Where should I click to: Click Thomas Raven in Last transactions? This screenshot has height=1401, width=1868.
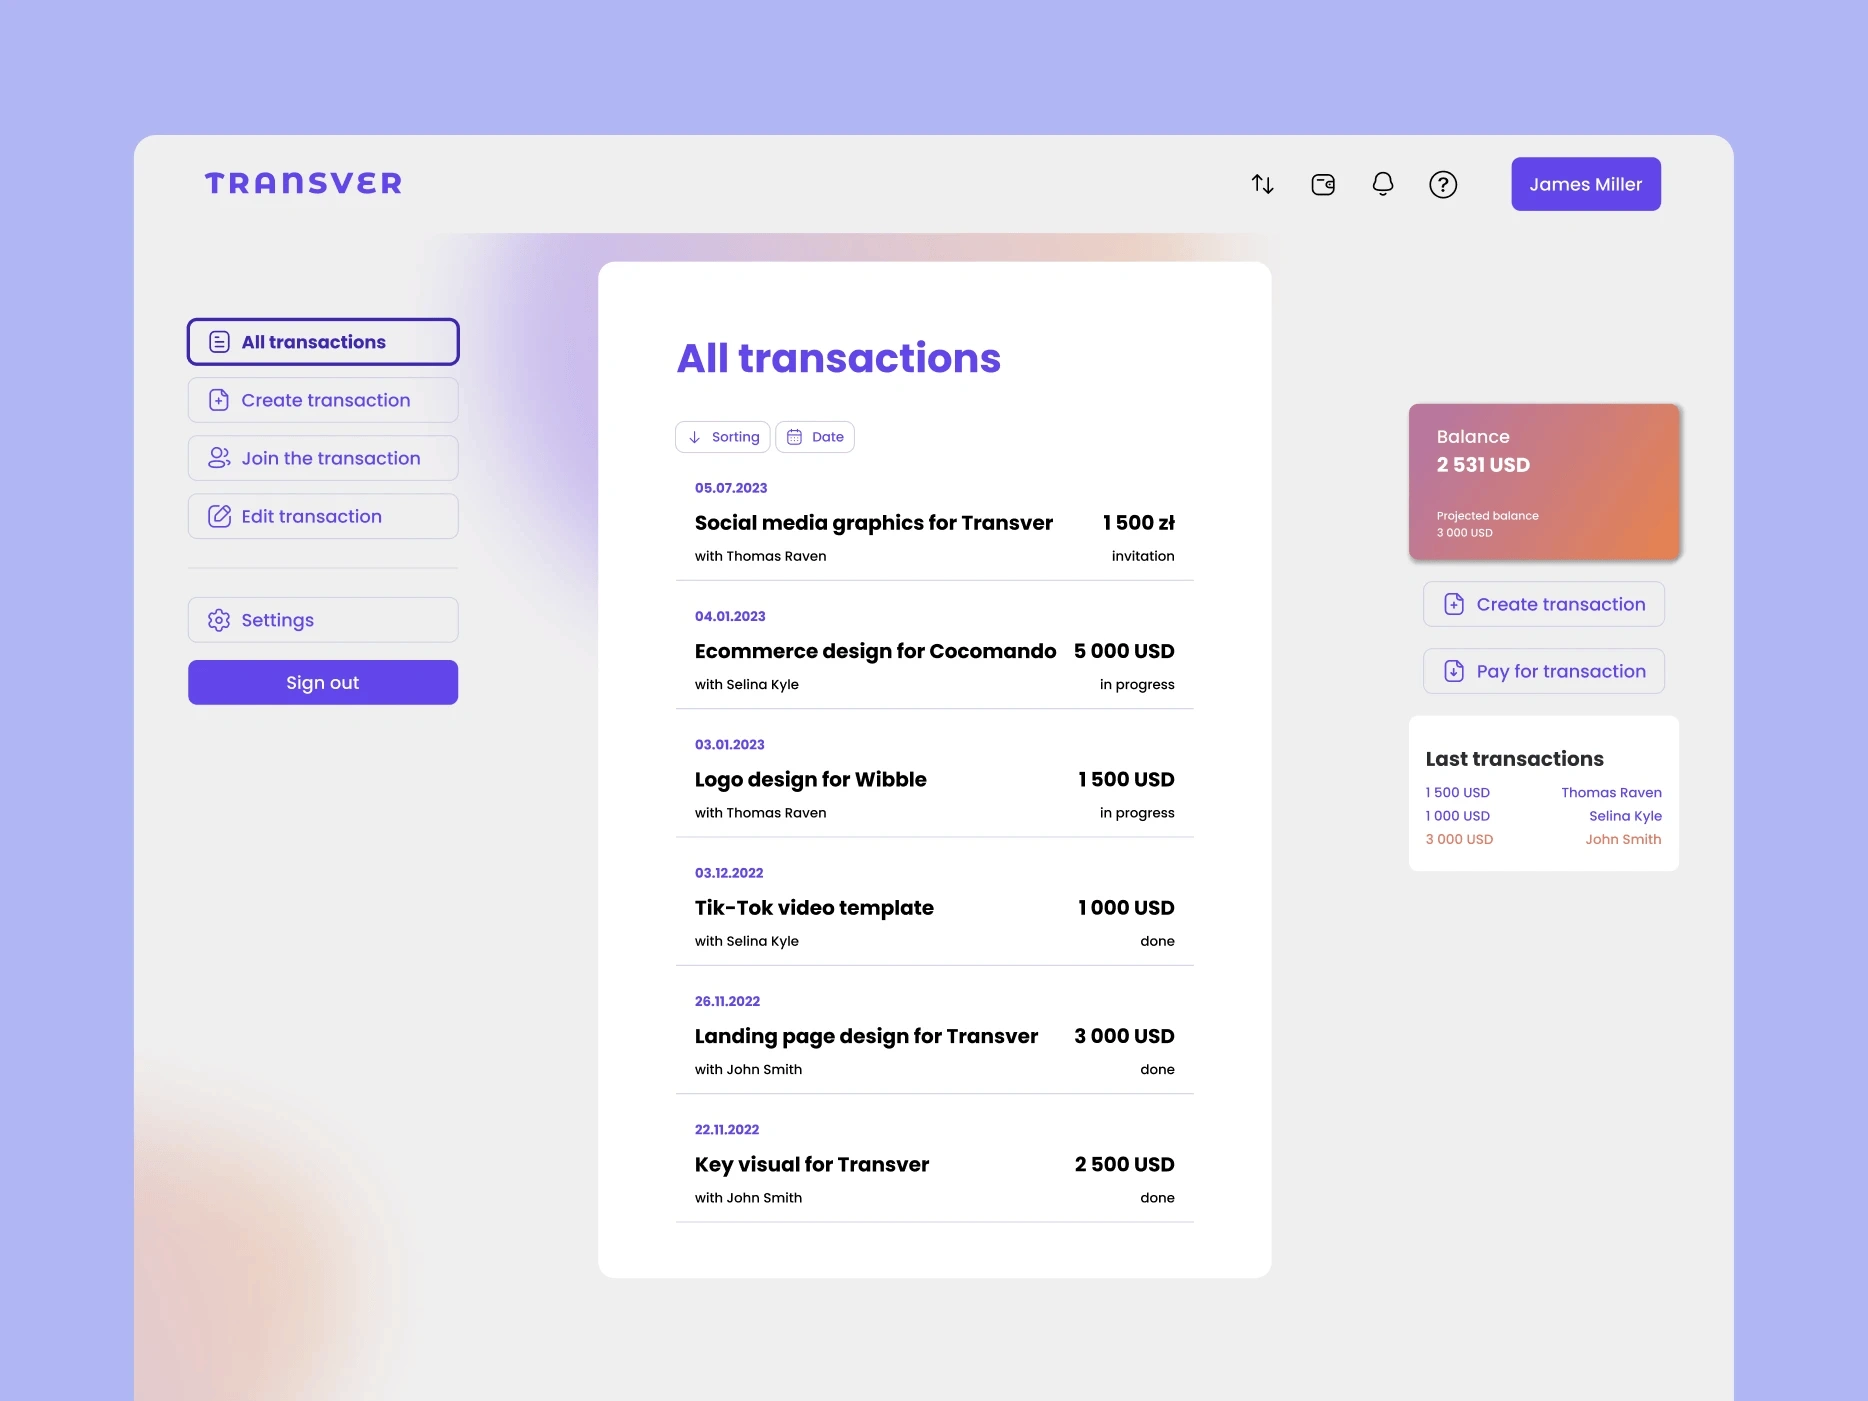pyautogui.click(x=1612, y=792)
